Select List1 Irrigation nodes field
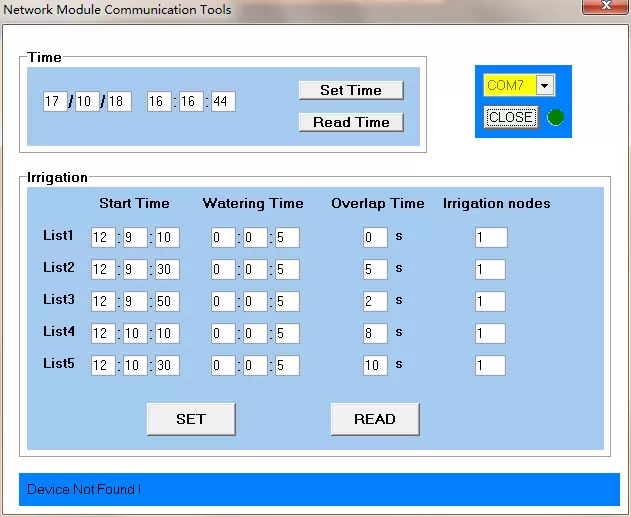This screenshot has width=631, height=517. [490, 238]
